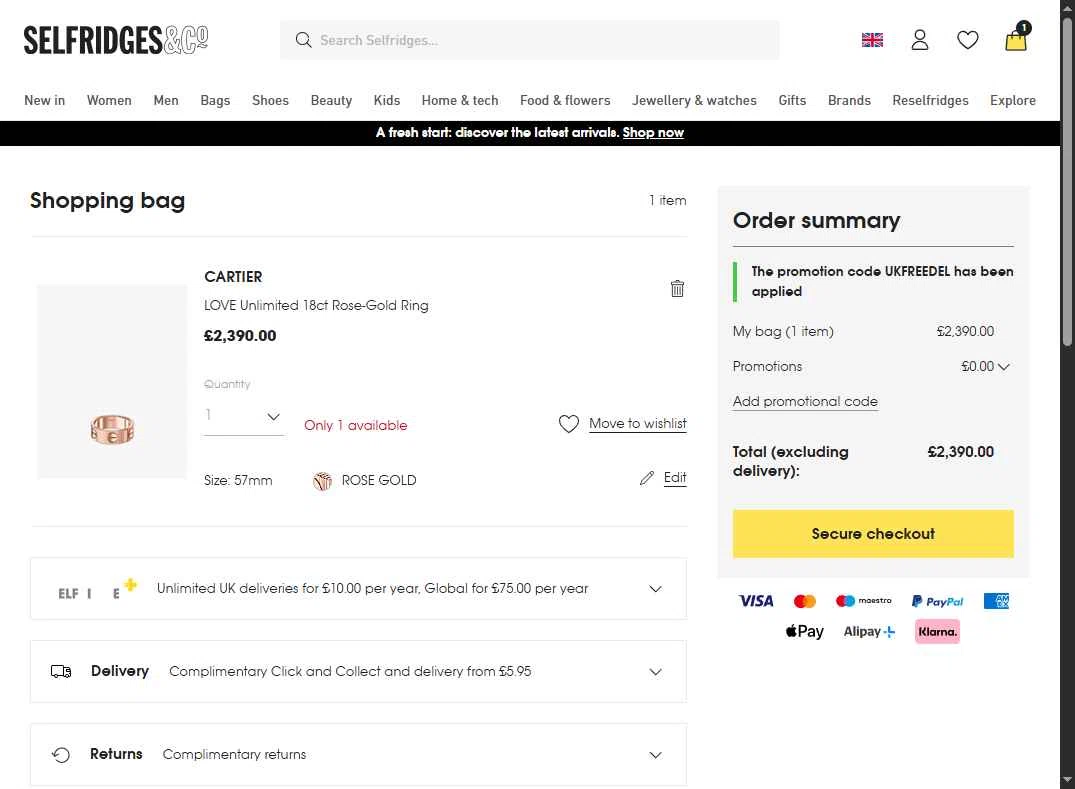Click the Order summary heading
This screenshot has height=789, width=1075.
pyautogui.click(x=817, y=220)
